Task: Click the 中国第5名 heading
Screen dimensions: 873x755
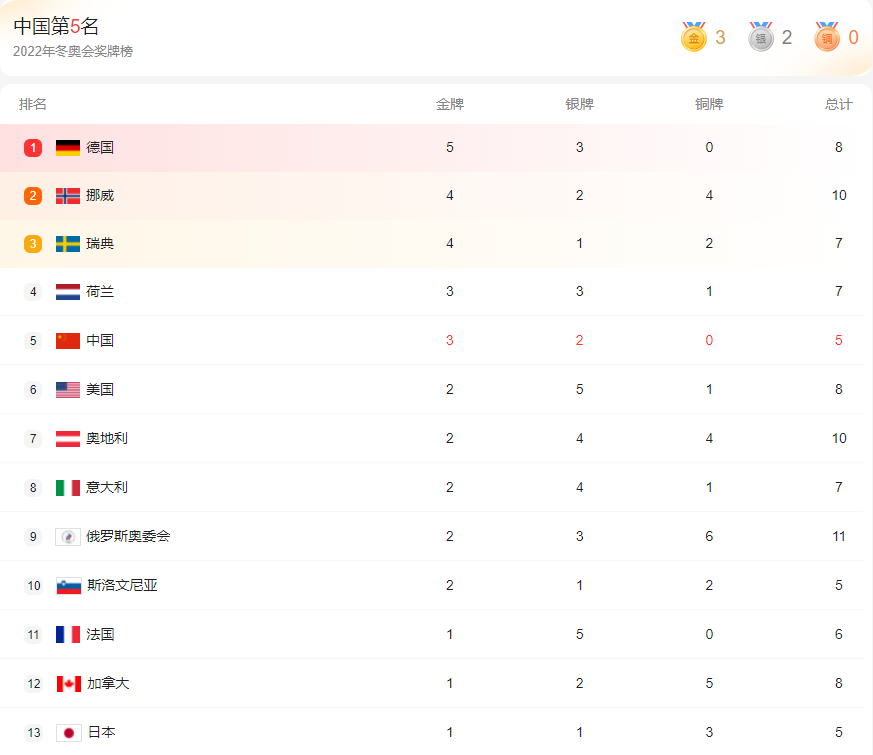Action: coord(56,26)
